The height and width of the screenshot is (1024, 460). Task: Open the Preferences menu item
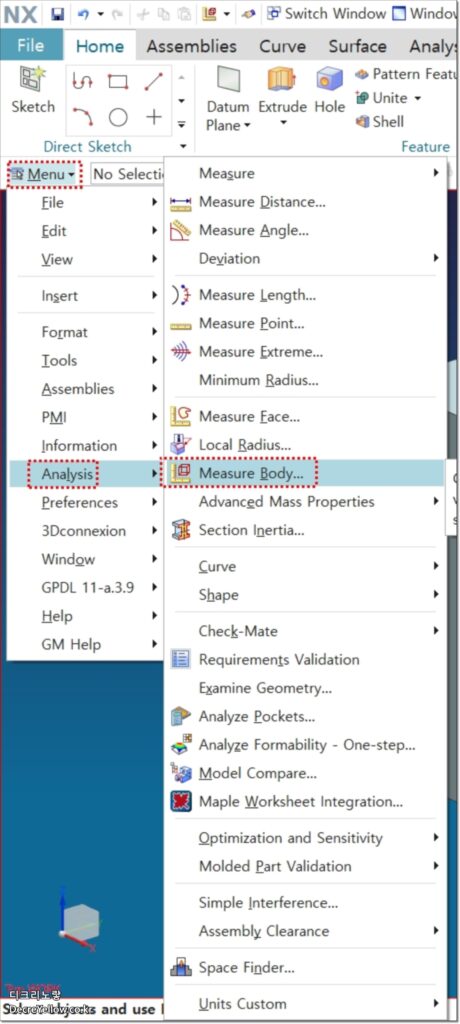(85, 502)
